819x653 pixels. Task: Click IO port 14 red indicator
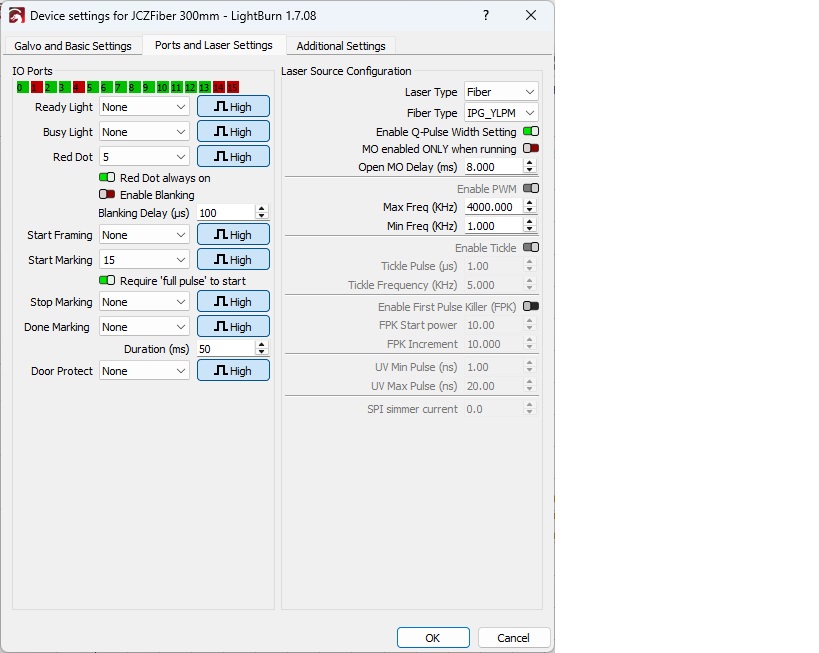(218, 87)
